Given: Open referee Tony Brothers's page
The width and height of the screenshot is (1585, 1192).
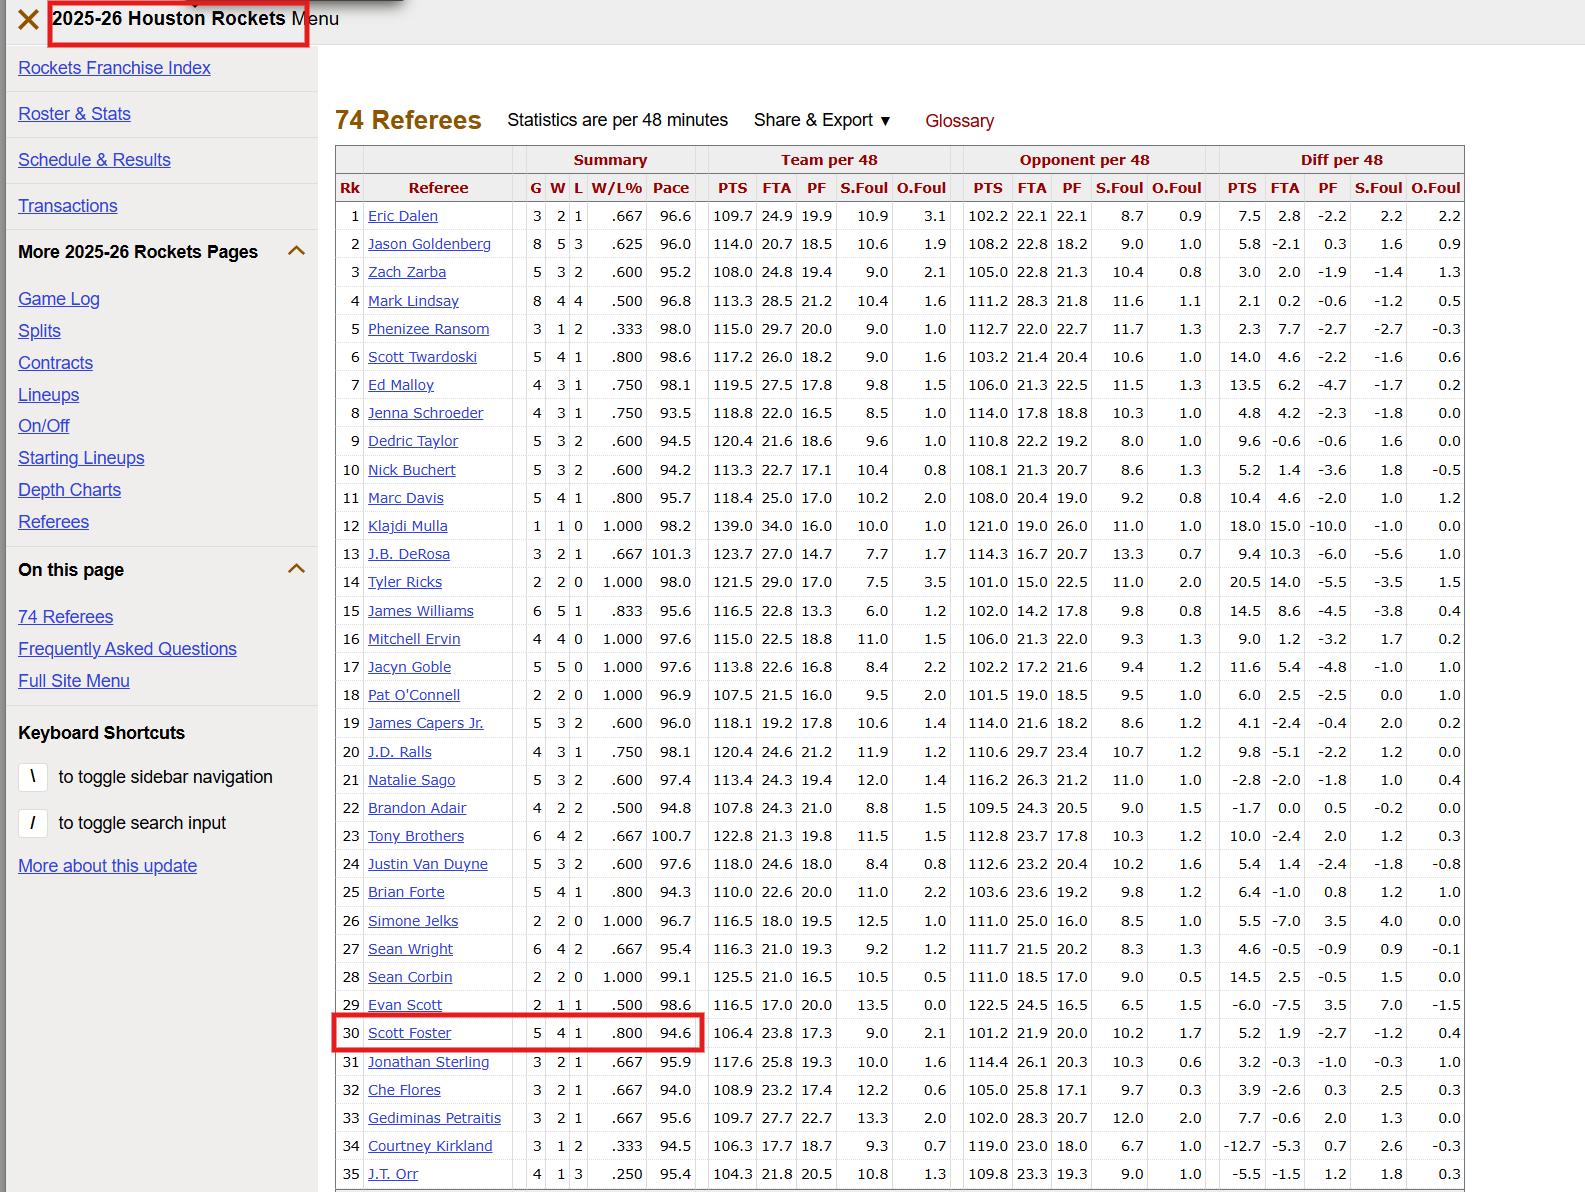Looking at the screenshot, I should coord(416,836).
